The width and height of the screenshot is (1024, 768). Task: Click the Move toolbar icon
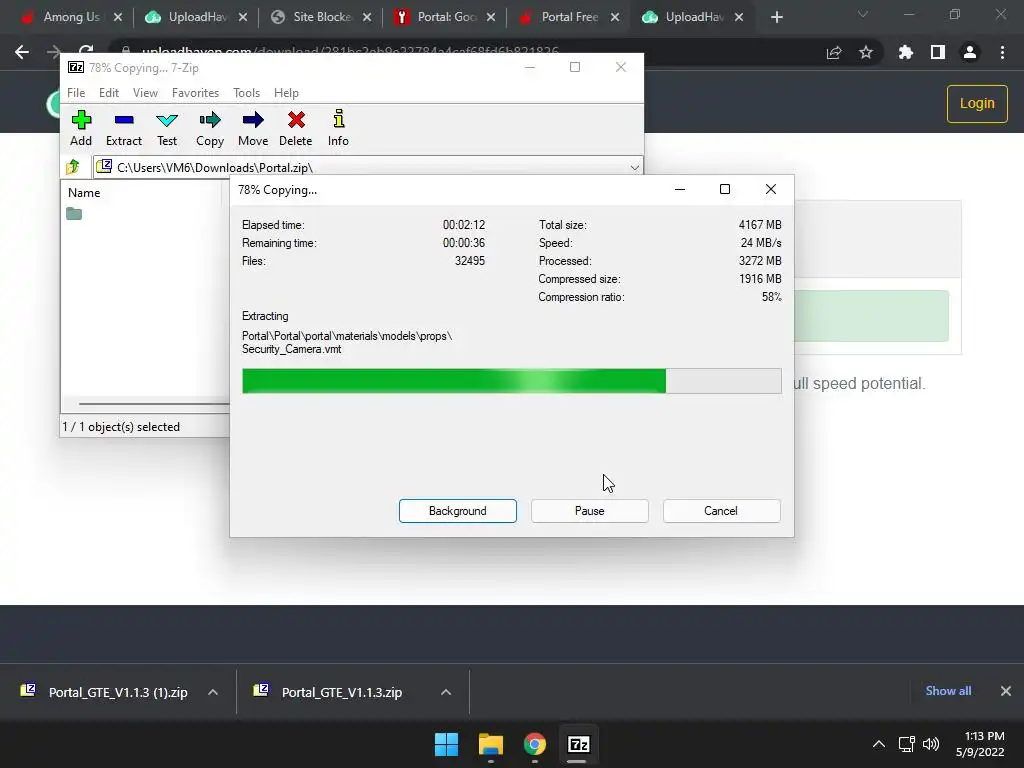point(253,128)
